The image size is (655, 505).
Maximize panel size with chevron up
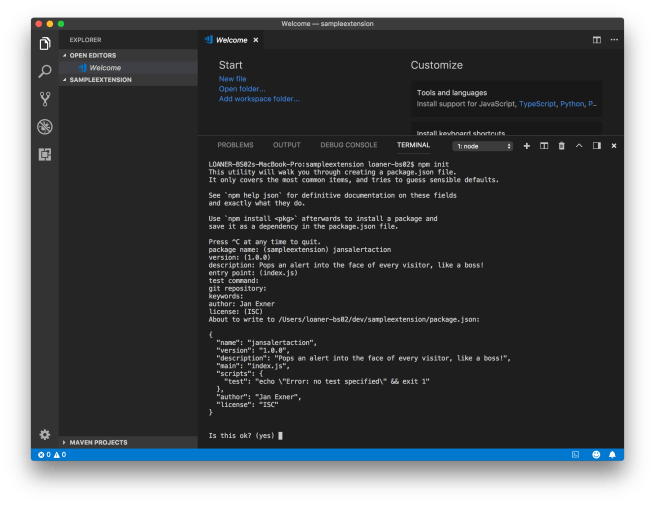pyautogui.click(x=579, y=146)
